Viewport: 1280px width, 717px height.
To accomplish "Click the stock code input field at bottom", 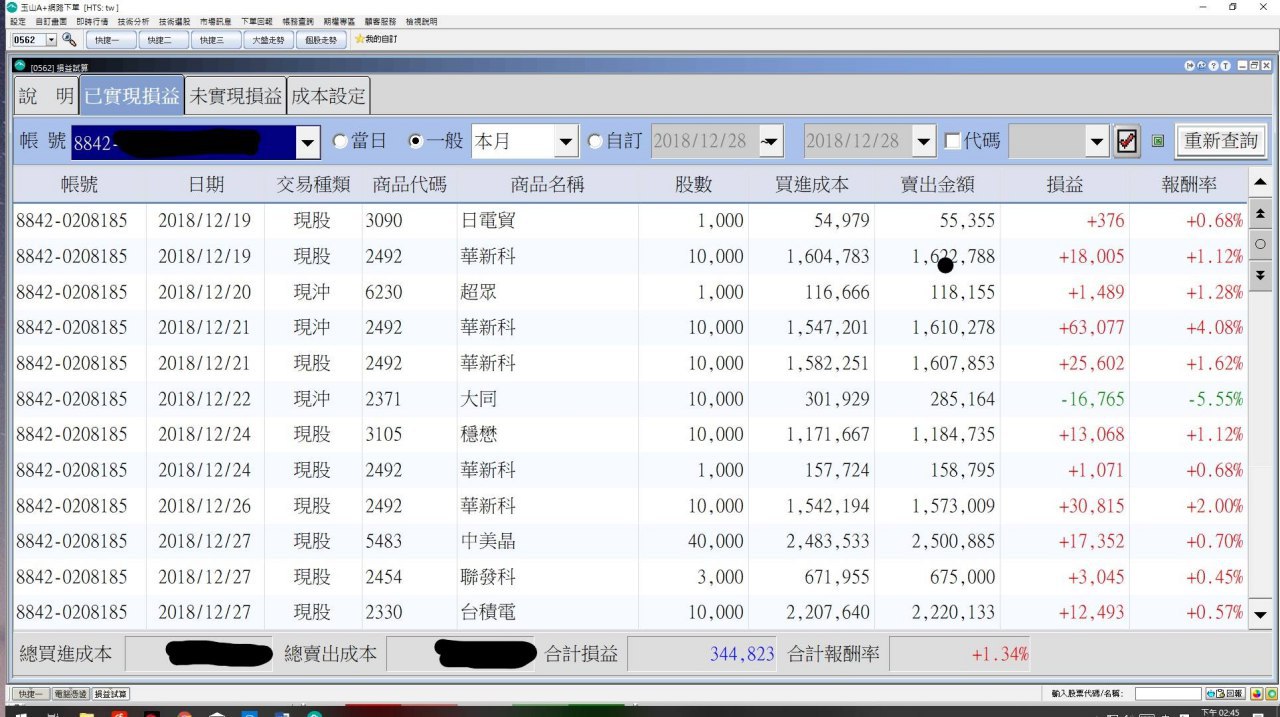I will pyautogui.click(x=1167, y=693).
